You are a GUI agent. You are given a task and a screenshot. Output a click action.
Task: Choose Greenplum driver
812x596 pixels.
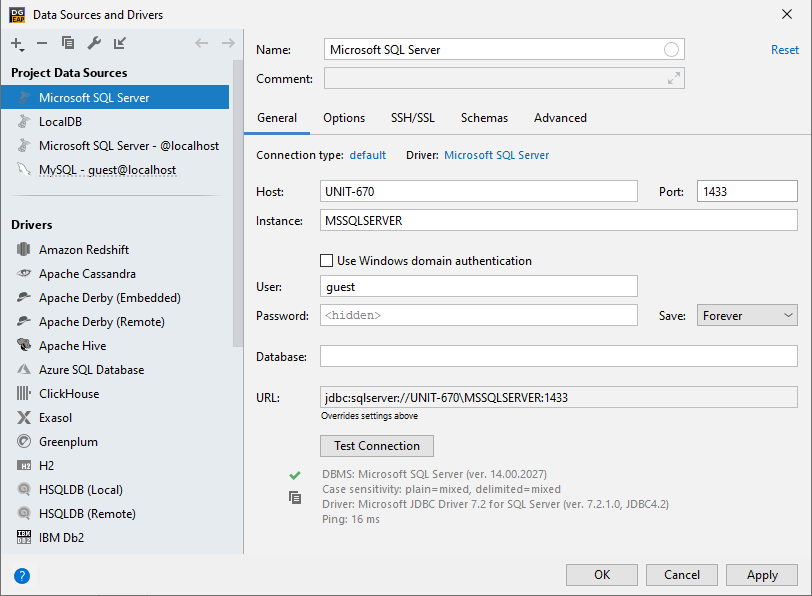point(115,442)
